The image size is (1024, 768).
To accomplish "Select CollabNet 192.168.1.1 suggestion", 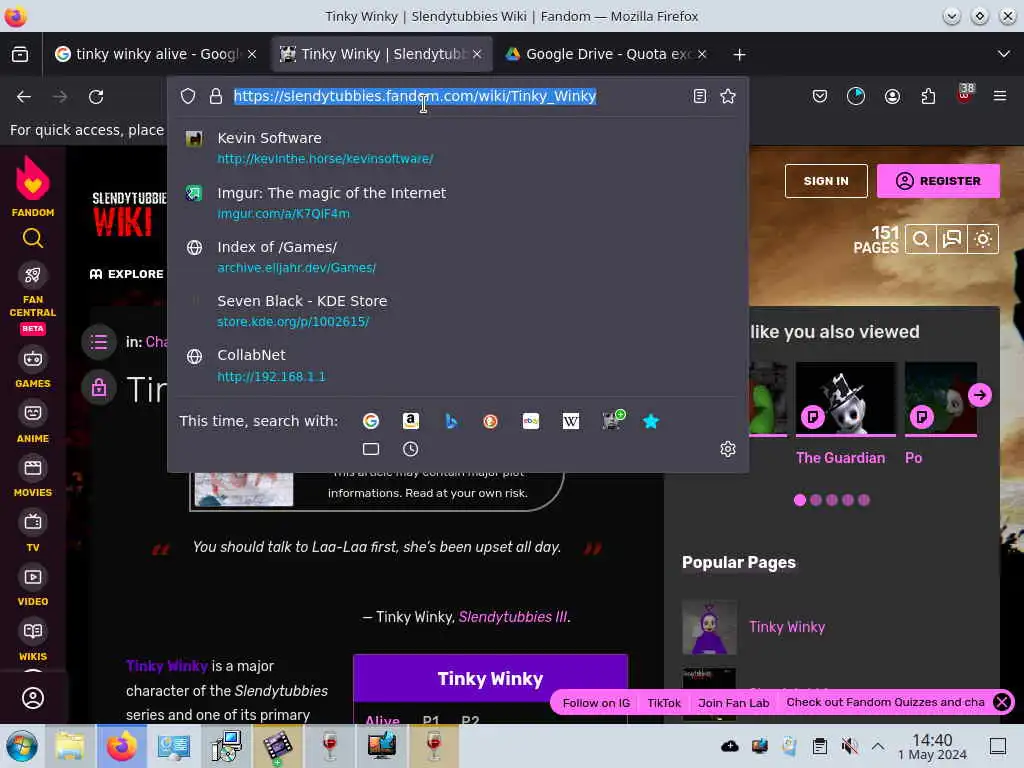I will tap(457, 365).
